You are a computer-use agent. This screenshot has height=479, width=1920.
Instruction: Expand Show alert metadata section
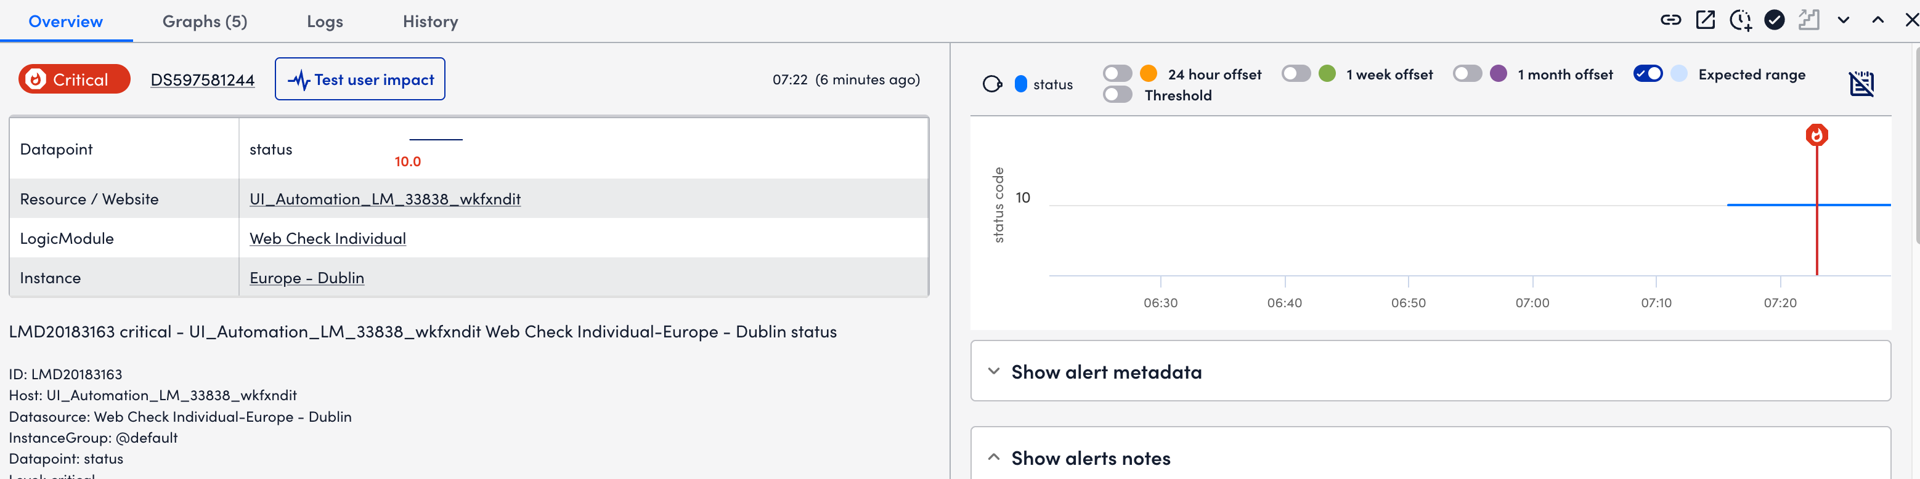pyautogui.click(x=1430, y=371)
